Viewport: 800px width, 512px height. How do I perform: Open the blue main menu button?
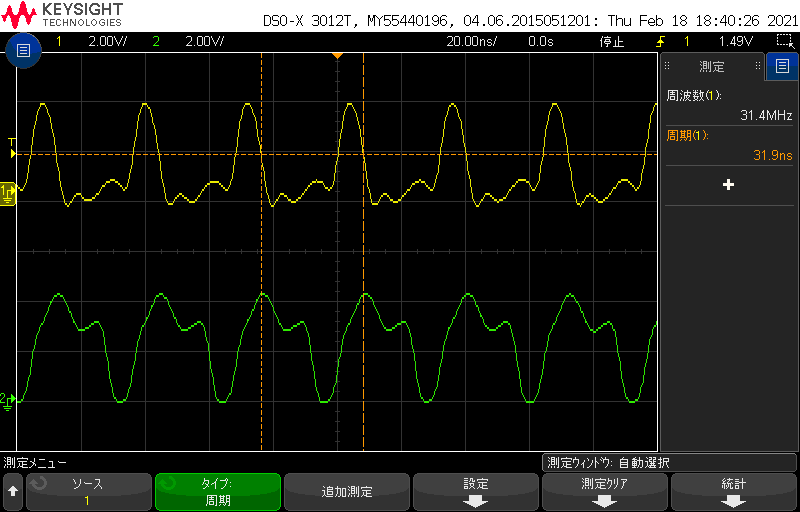click(x=24, y=50)
